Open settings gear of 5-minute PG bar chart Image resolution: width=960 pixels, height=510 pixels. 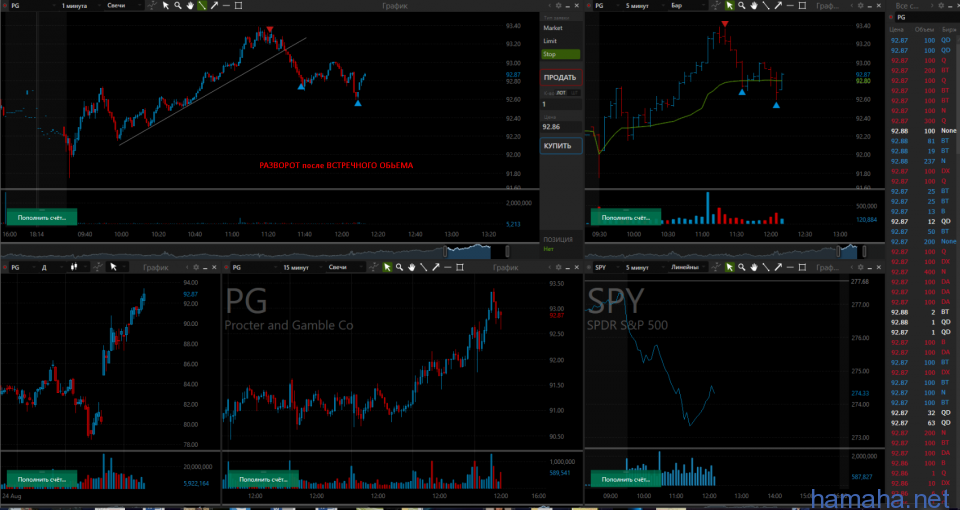pyautogui.click(x=861, y=6)
